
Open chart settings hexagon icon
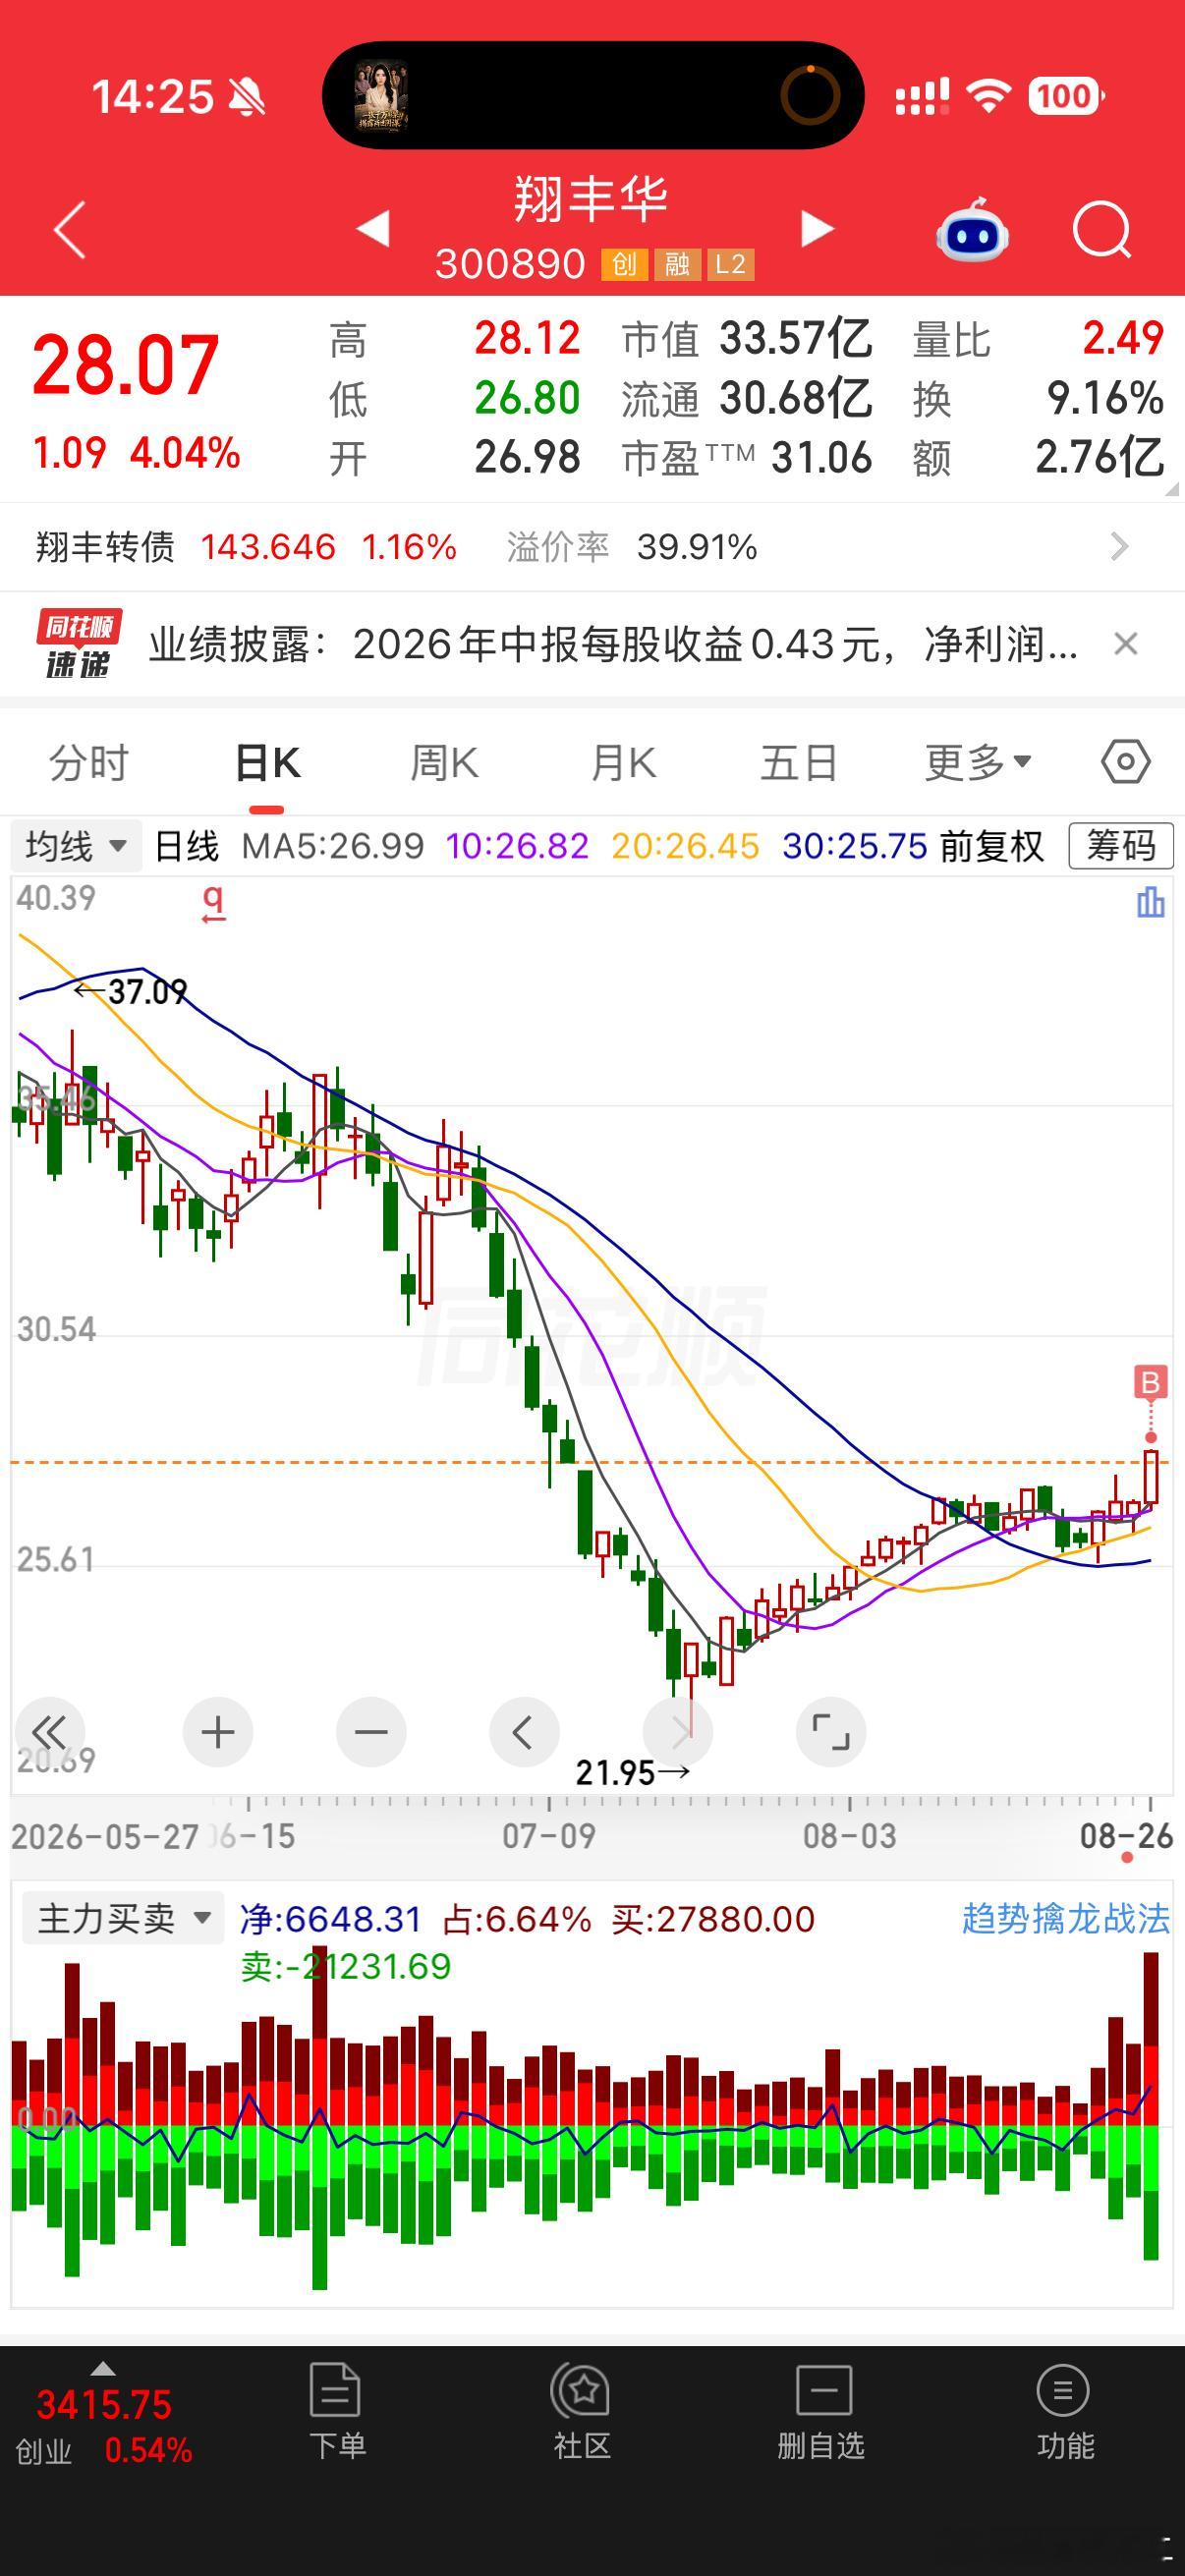tap(1126, 762)
